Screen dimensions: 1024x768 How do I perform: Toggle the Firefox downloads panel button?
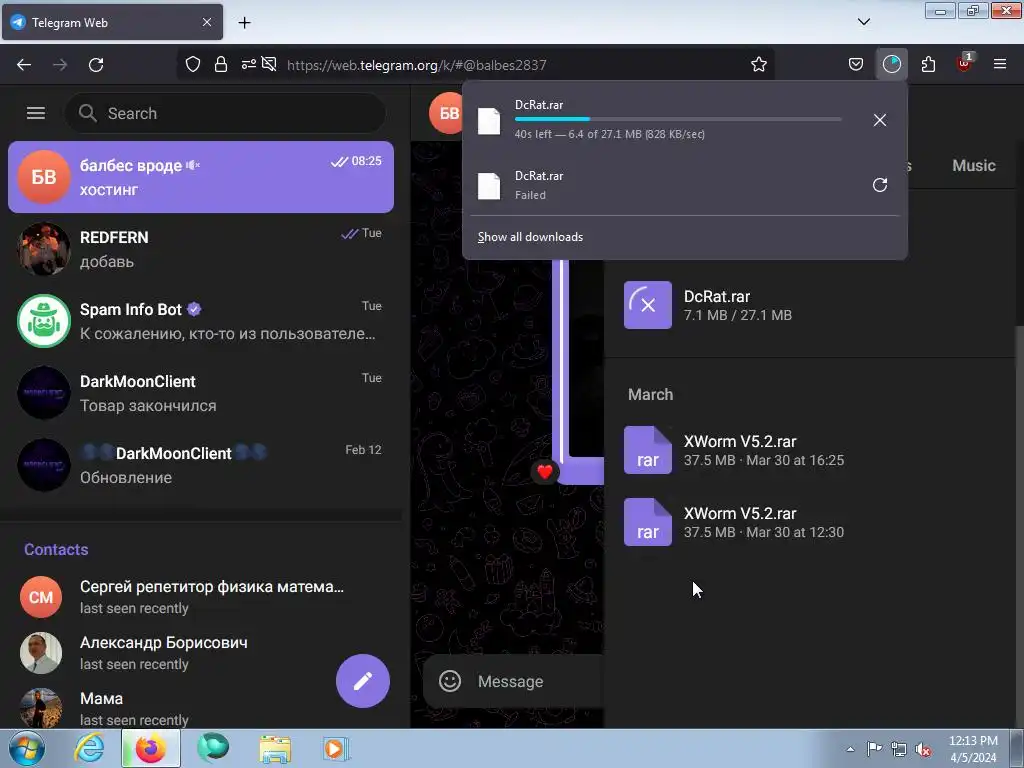tap(891, 65)
